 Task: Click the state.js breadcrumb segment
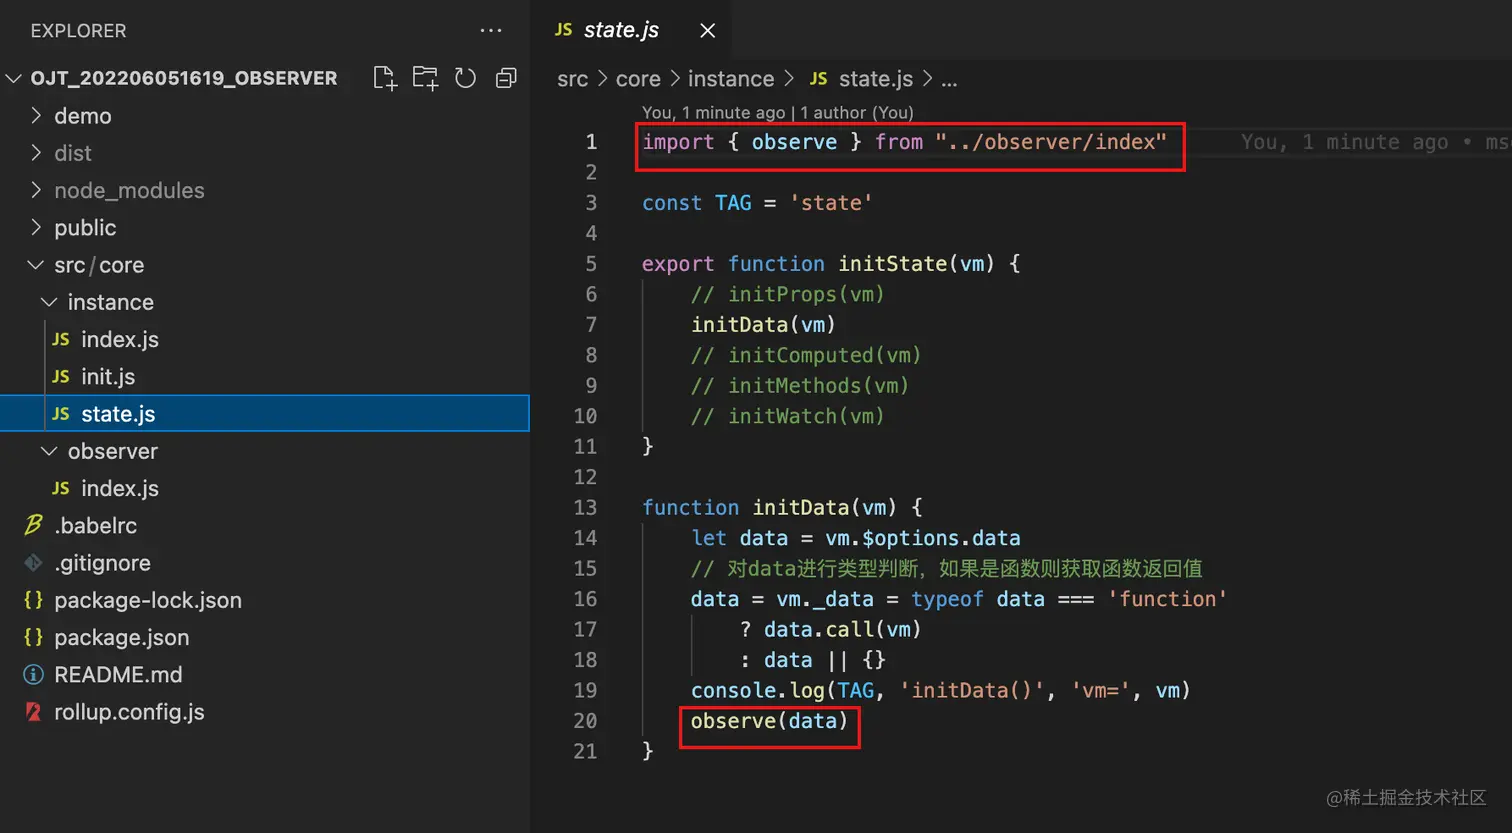(x=861, y=79)
